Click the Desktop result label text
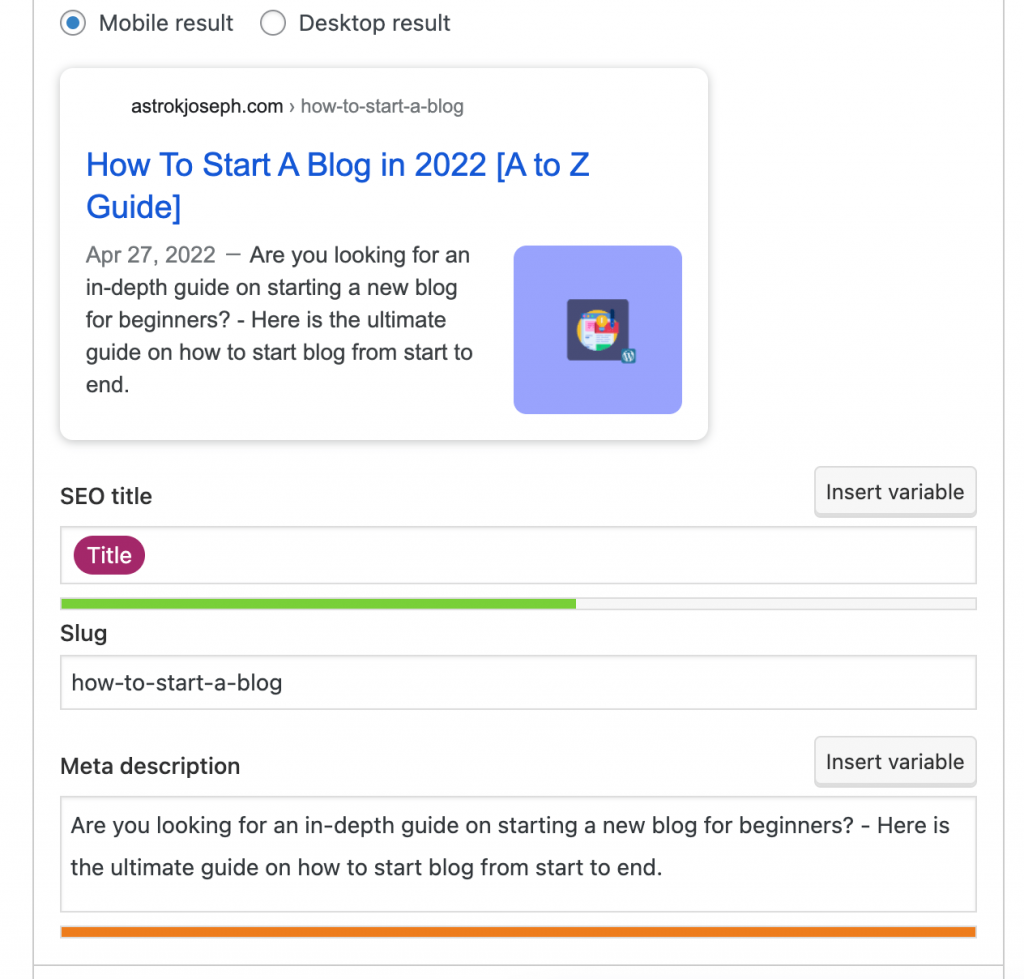 click(374, 23)
